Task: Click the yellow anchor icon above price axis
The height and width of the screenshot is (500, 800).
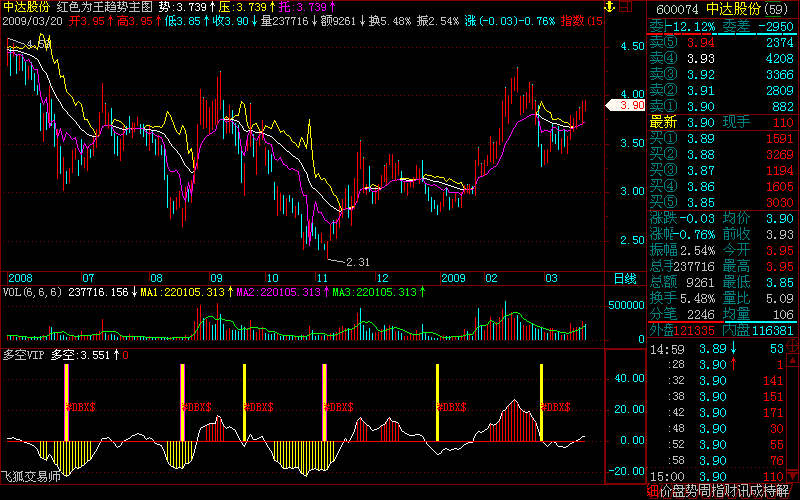Action: [609, 7]
